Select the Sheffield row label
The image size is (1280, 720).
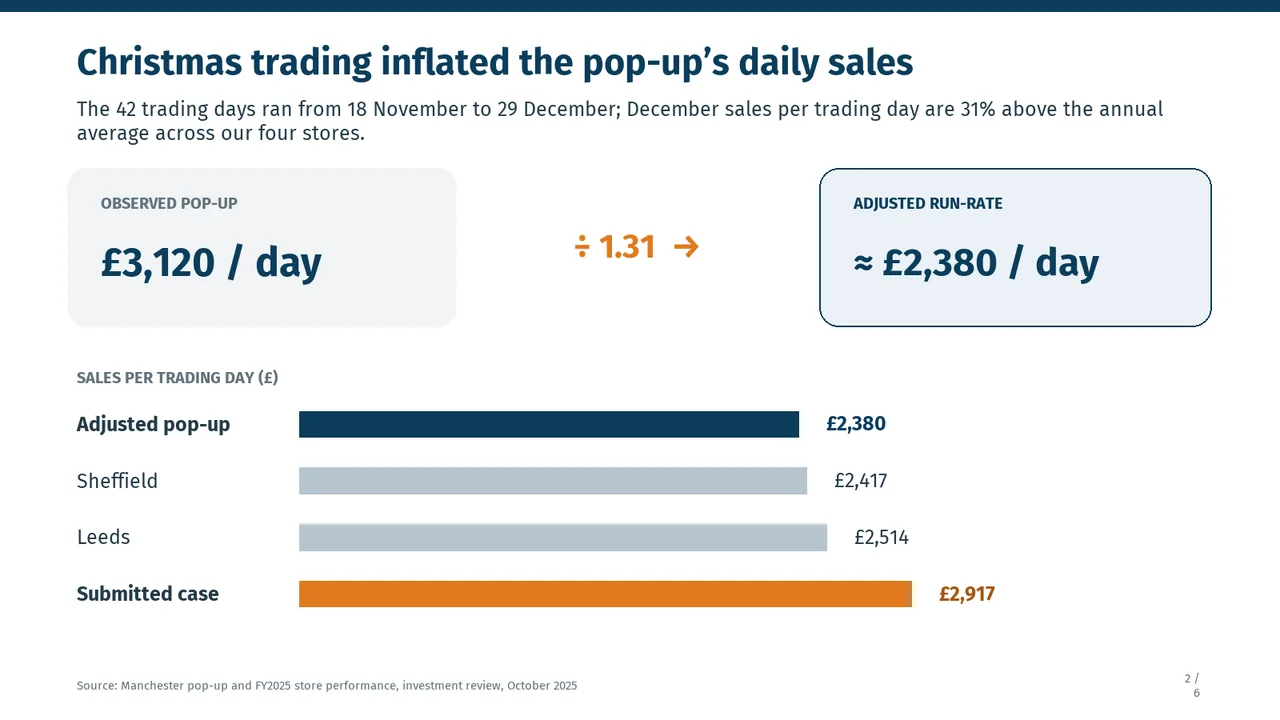coord(117,481)
